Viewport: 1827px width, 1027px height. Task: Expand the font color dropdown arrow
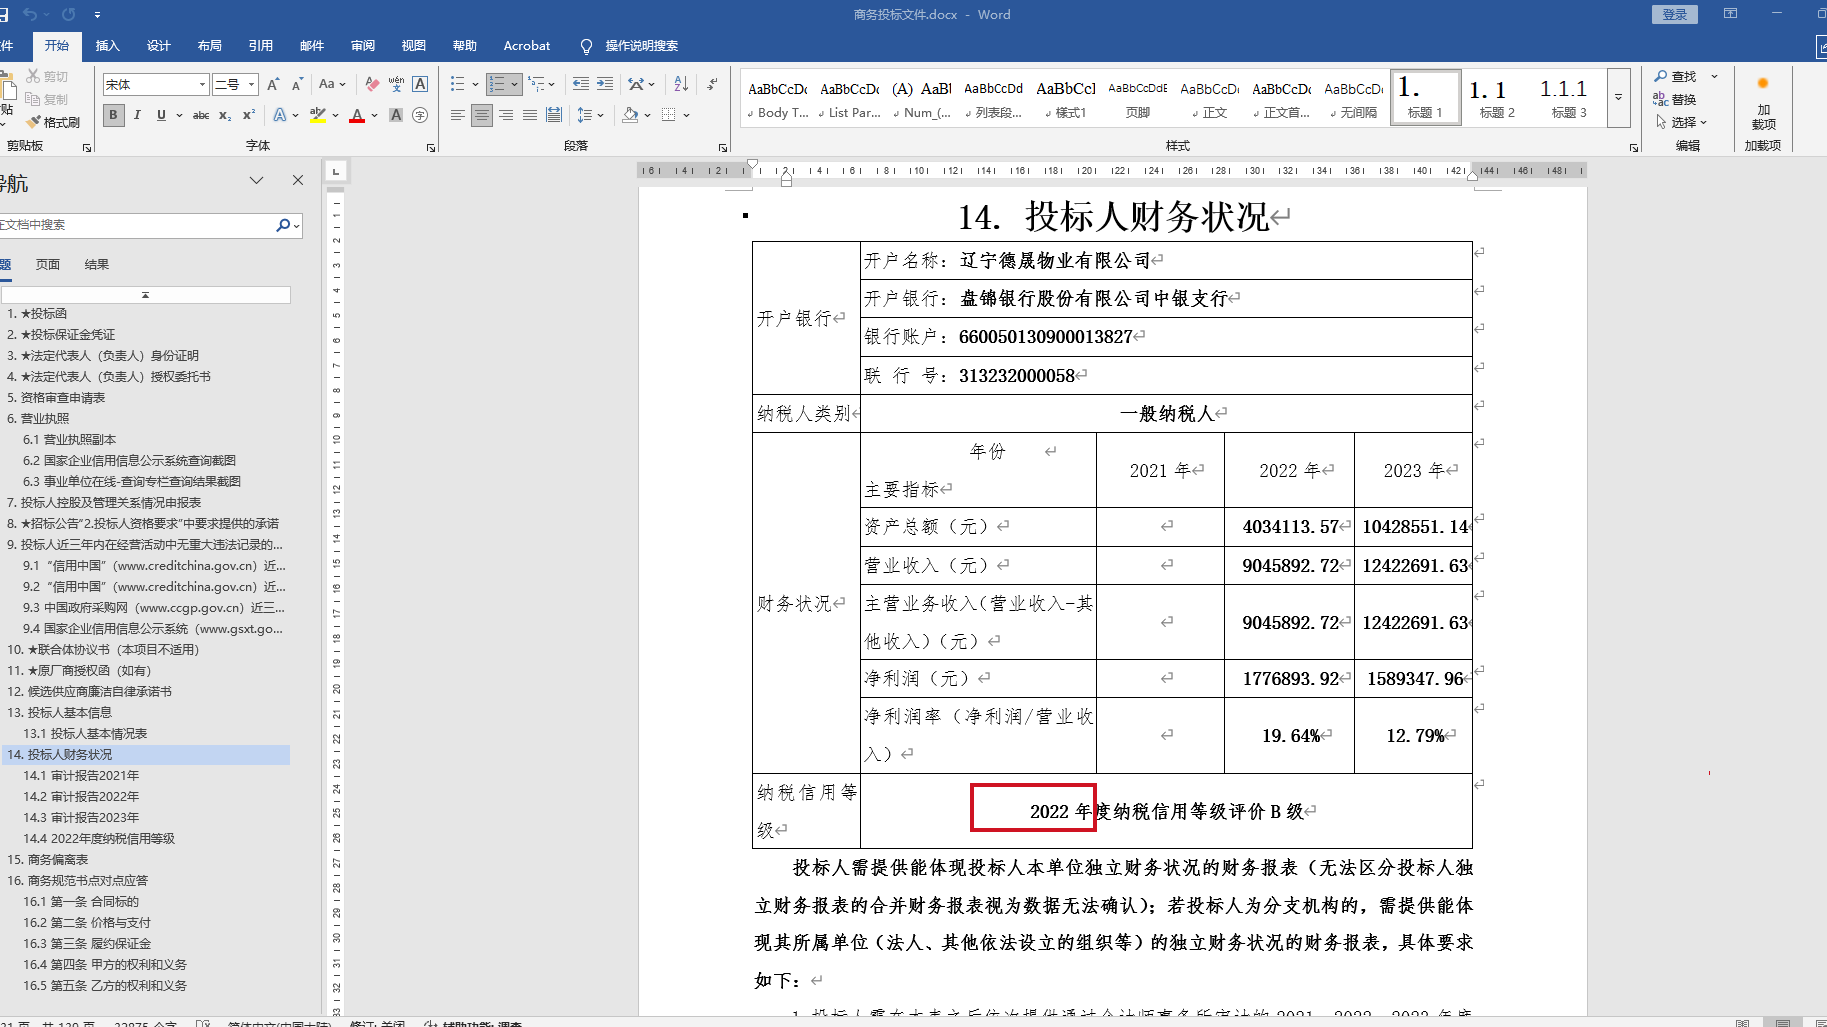374,115
